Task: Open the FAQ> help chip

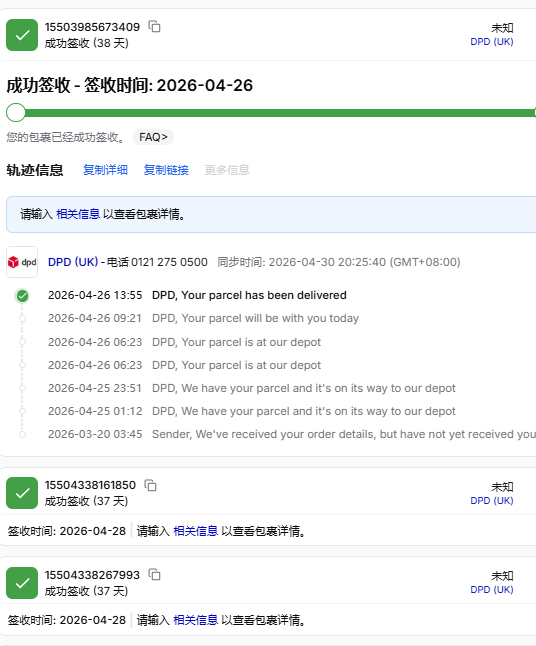Action: 153,137
